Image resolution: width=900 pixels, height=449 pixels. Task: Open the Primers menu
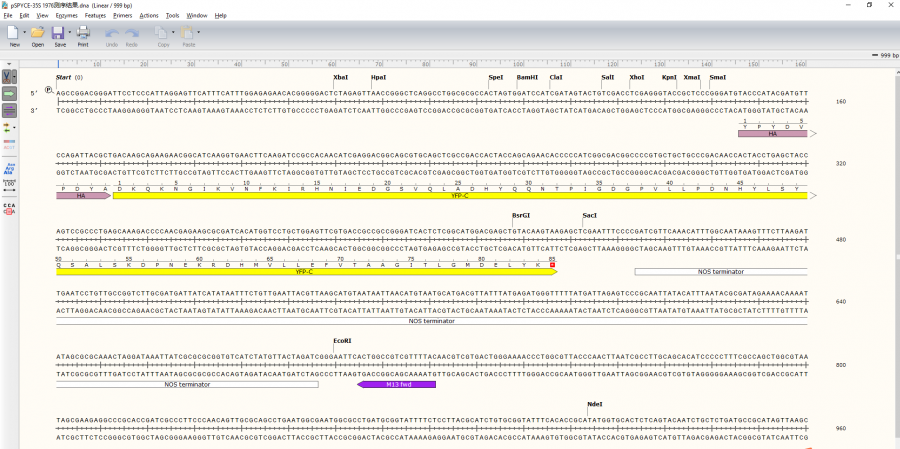click(x=122, y=16)
